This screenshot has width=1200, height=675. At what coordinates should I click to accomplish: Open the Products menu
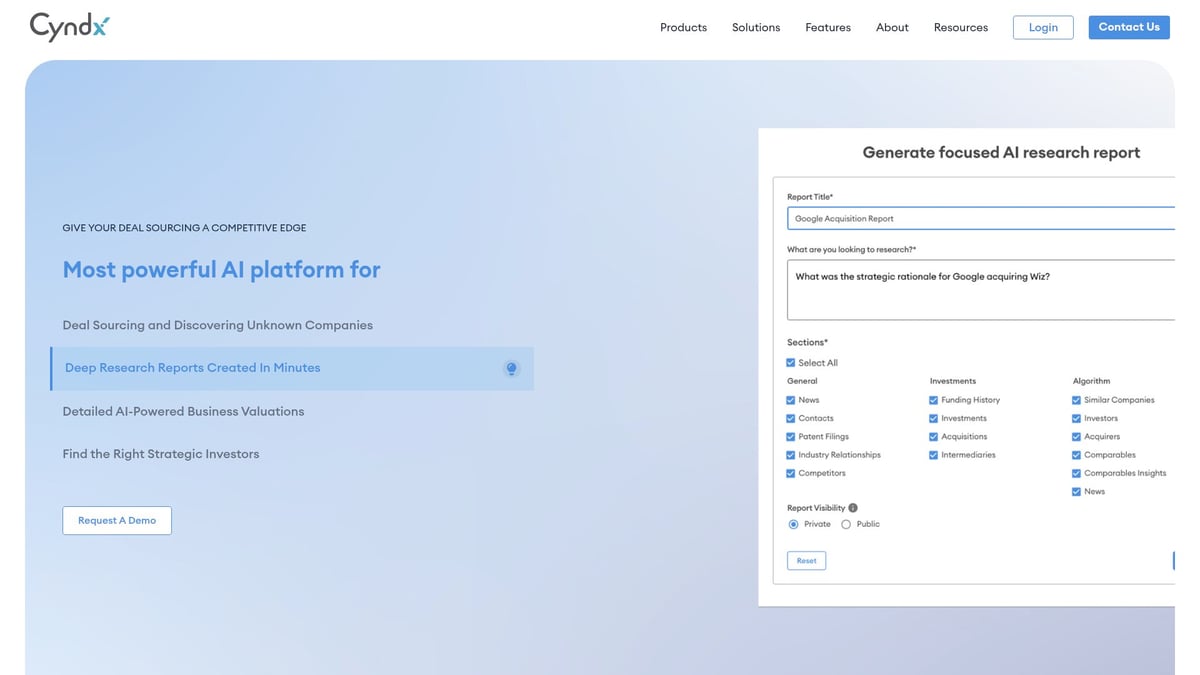[x=683, y=27]
